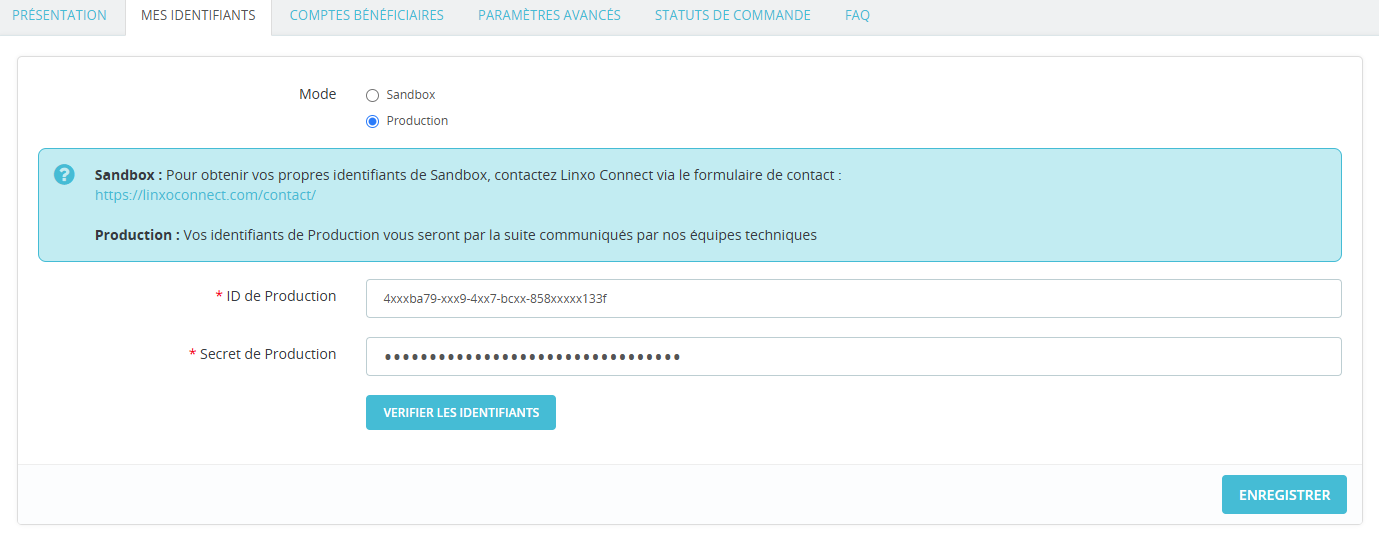The width and height of the screenshot is (1379, 559).
Task: Switch to the Statuts de Commande tab
Action: 732,16
